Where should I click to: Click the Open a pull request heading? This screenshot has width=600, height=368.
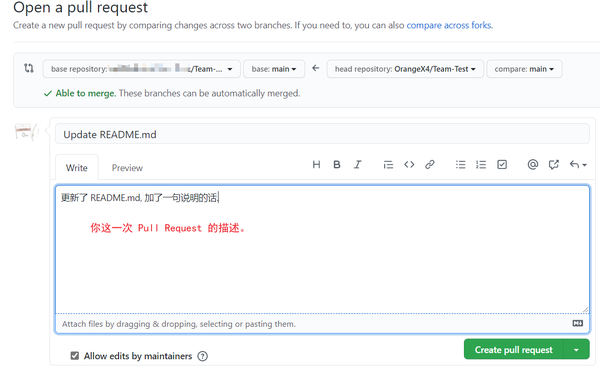click(80, 8)
